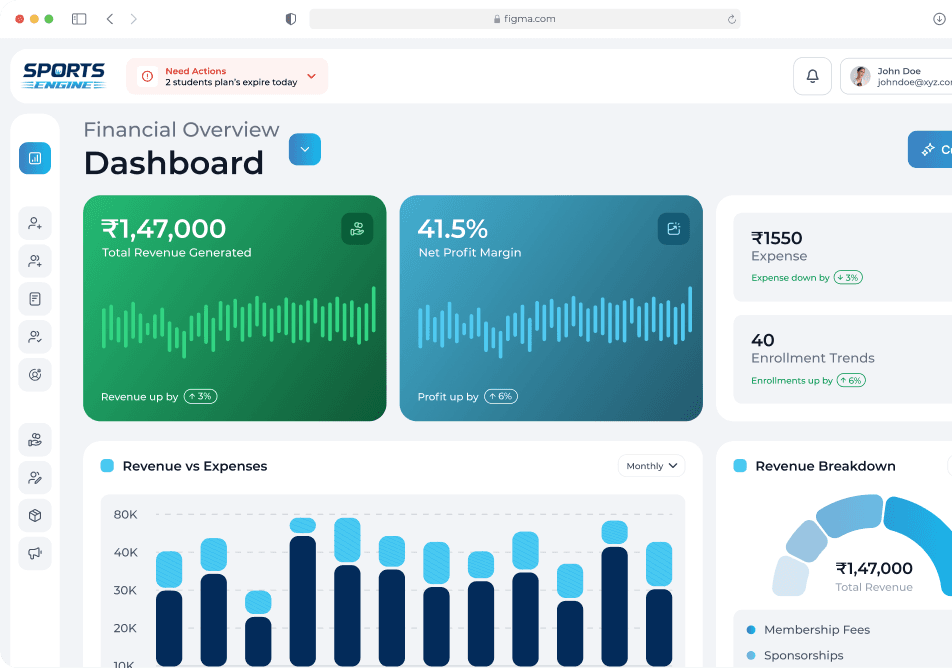952x668 pixels.
Task: Open the hand-with-coins payments sidebar icon
Action: point(35,440)
